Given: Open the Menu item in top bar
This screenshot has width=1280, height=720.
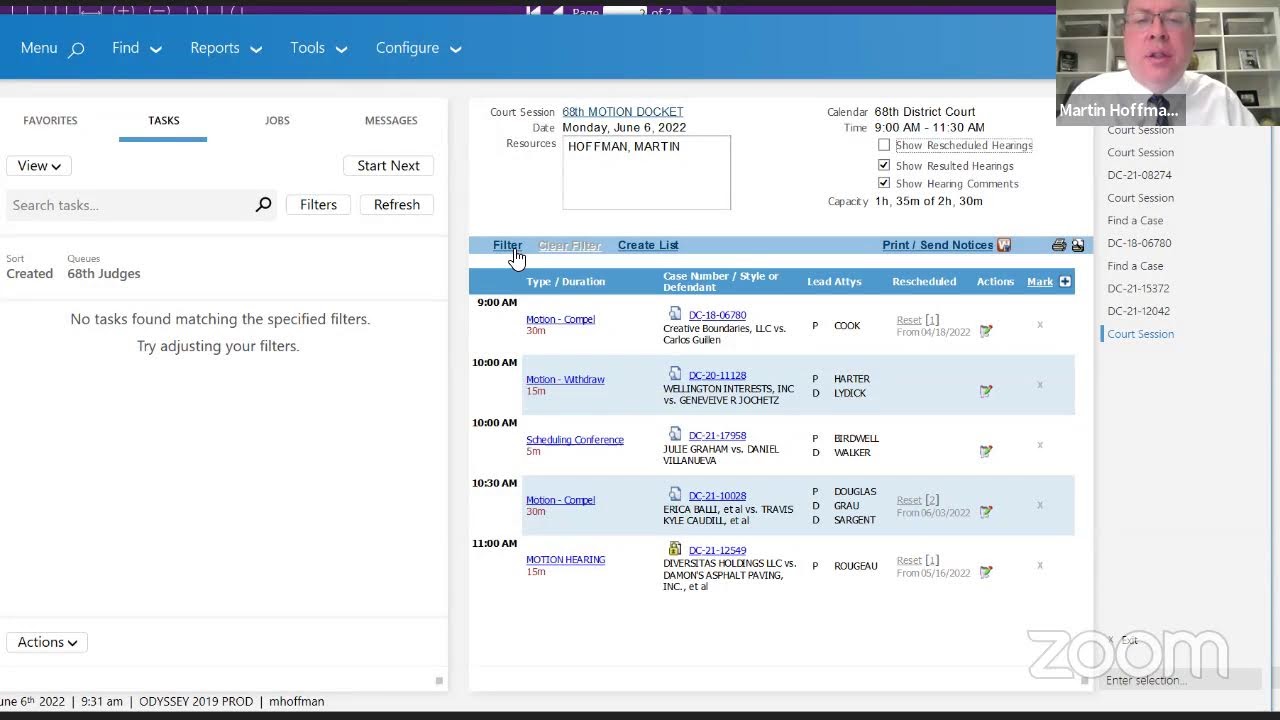Looking at the screenshot, I should point(39,48).
